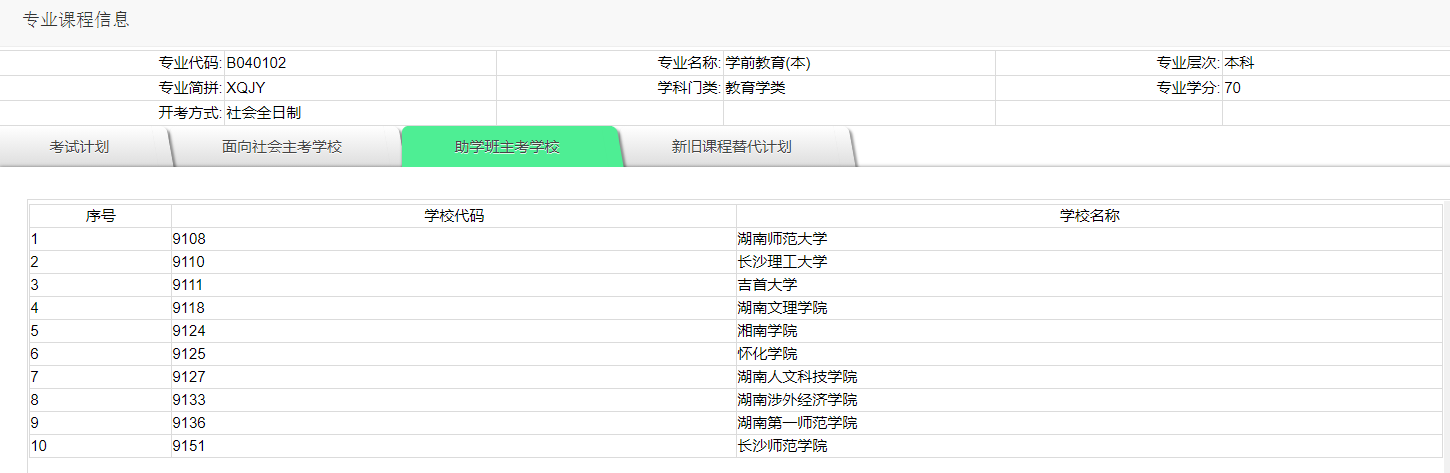Click the 湖南人文科技学院 entry
1450x473 pixels.
(798, 377)
